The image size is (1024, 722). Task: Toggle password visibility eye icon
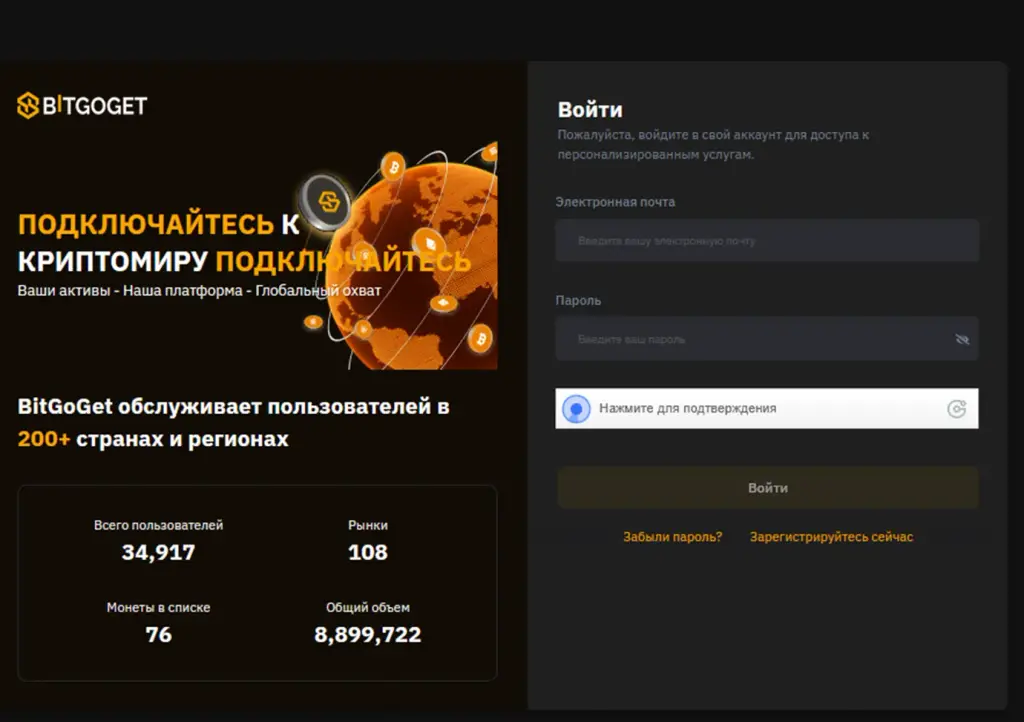(x=962, y=339)
